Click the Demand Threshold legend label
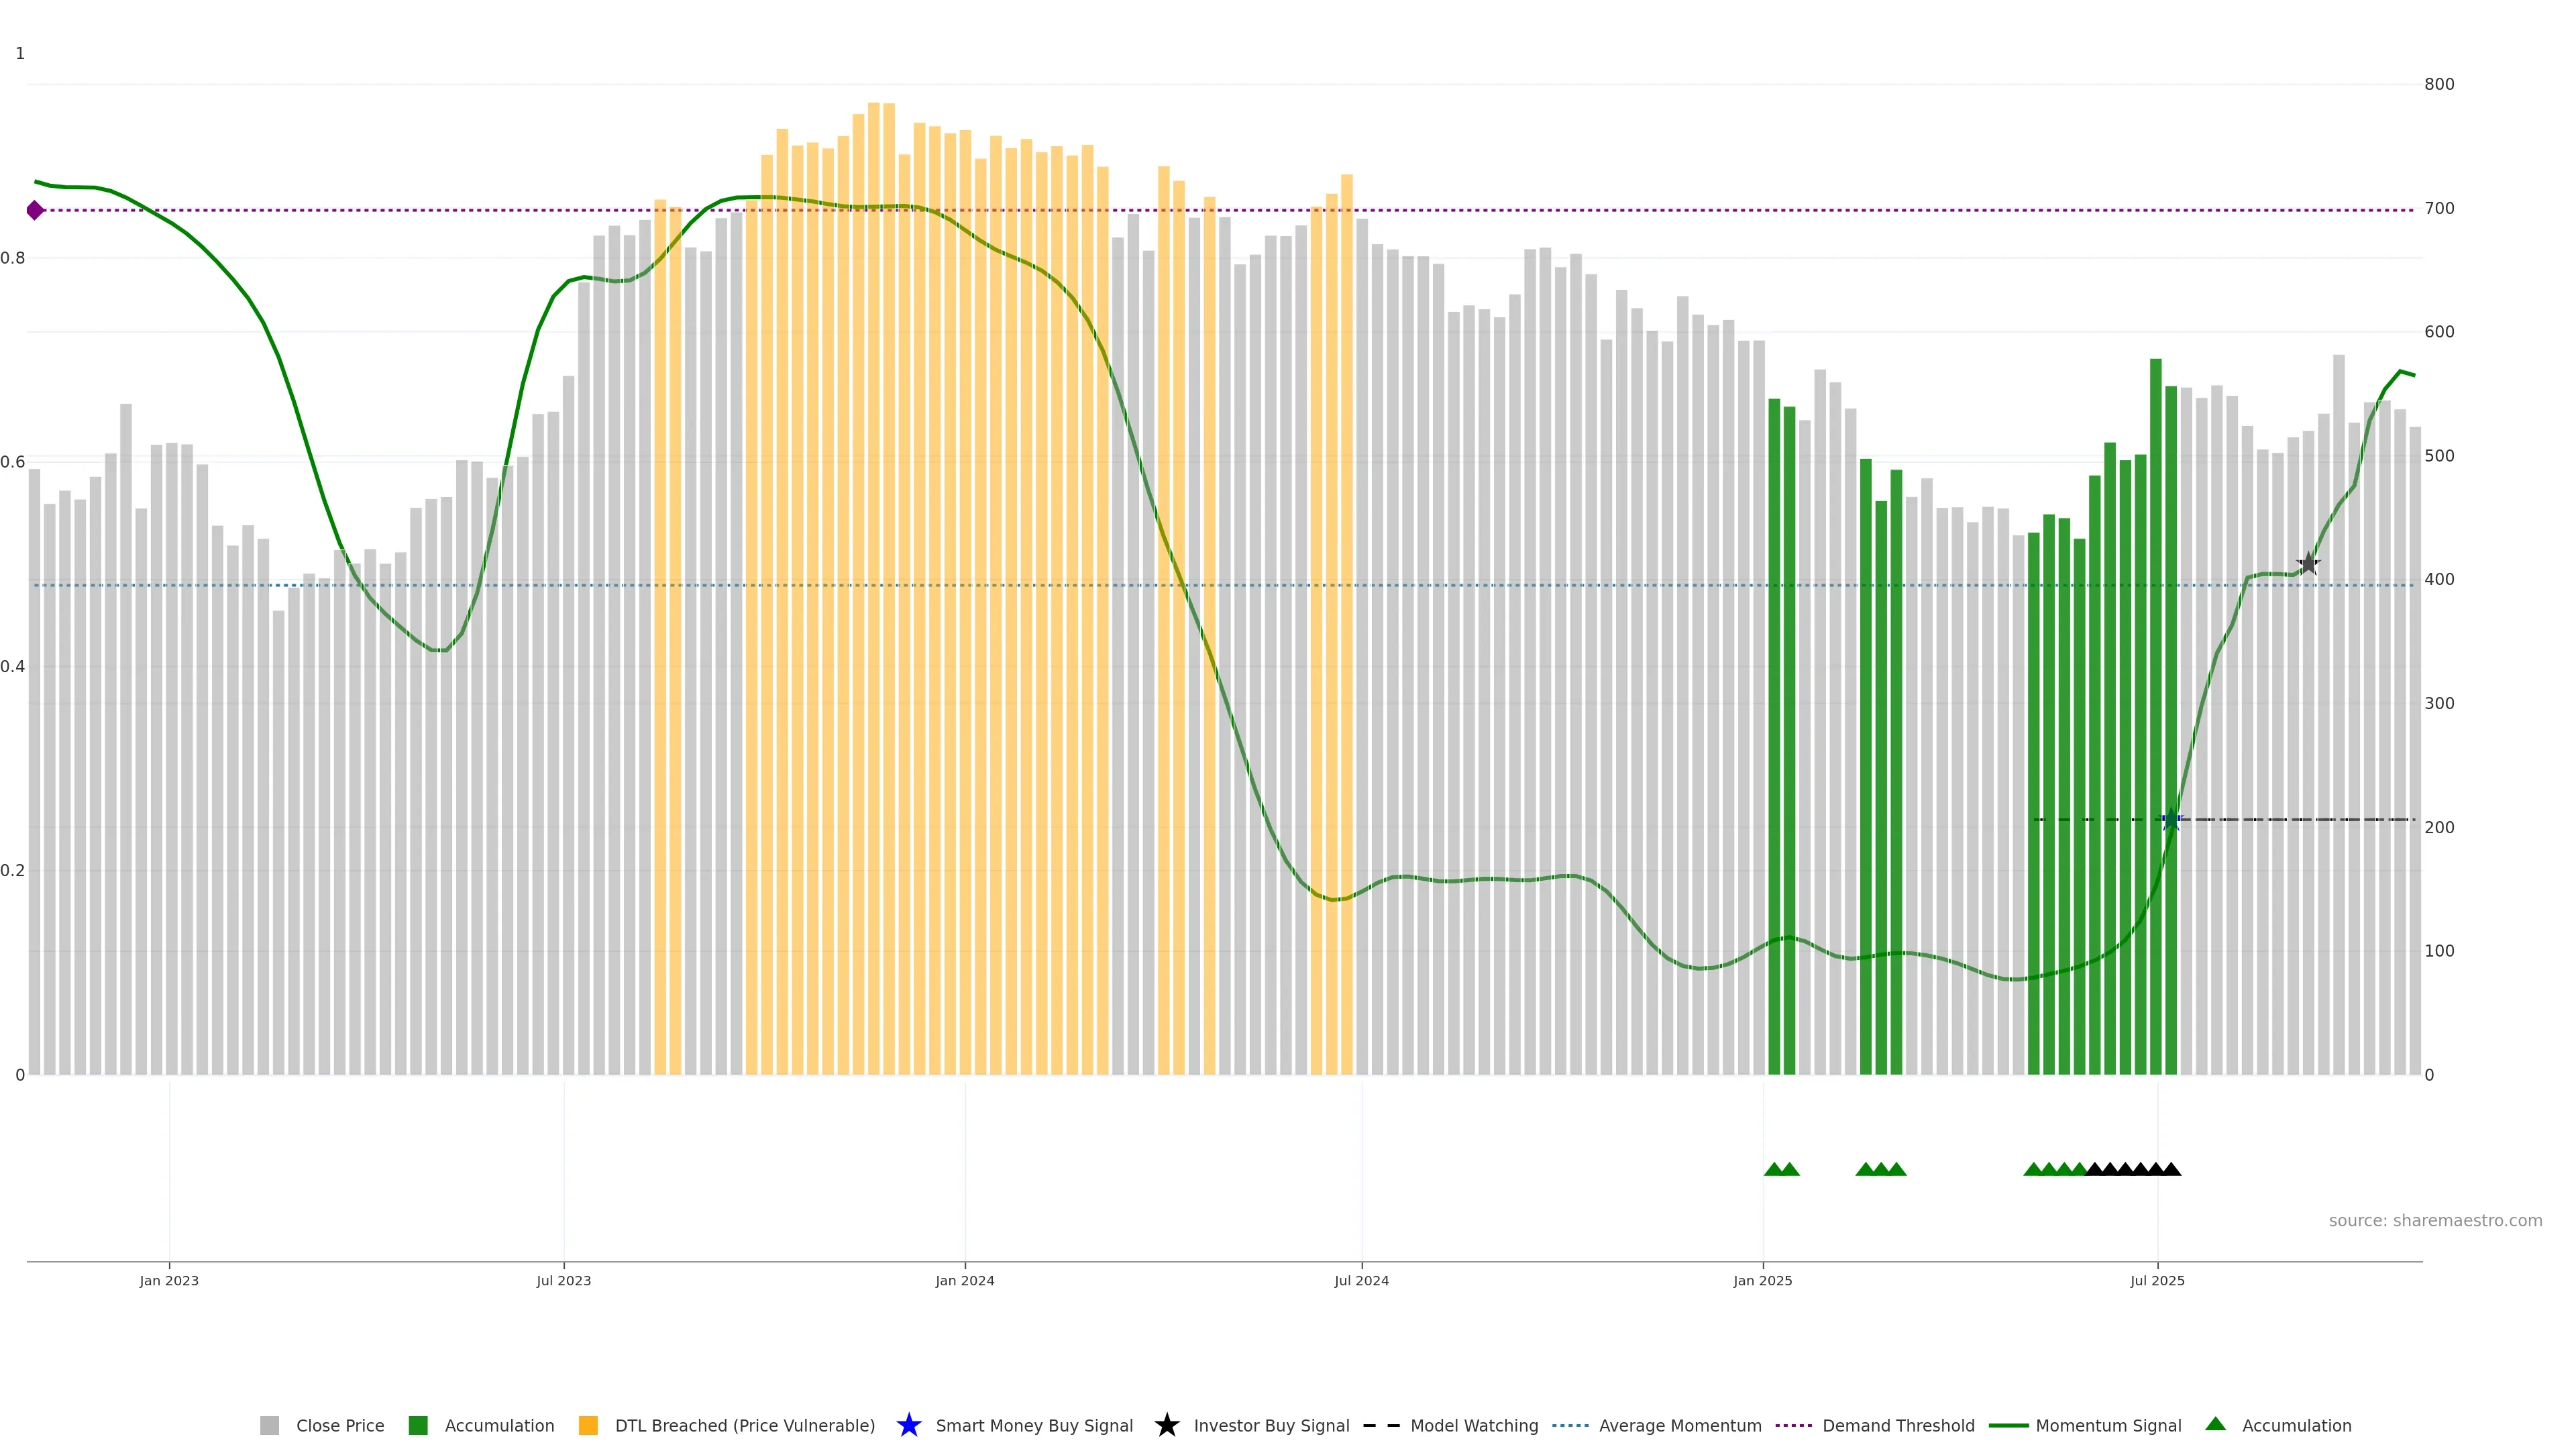2576x1449 pixels. tap(1898, 1425)
